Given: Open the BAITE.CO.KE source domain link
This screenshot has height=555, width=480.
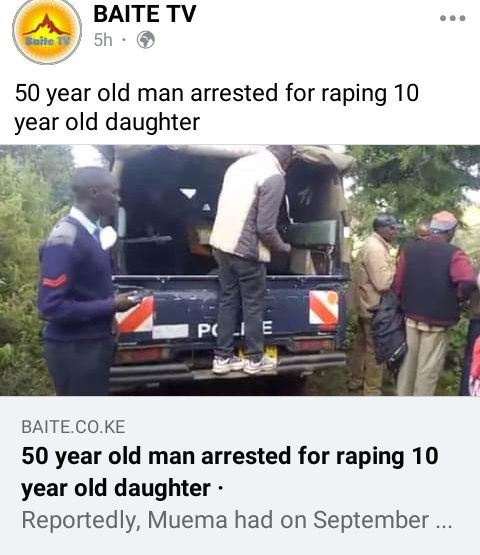Looking at the screenshot, I should [x=73, y=427].
